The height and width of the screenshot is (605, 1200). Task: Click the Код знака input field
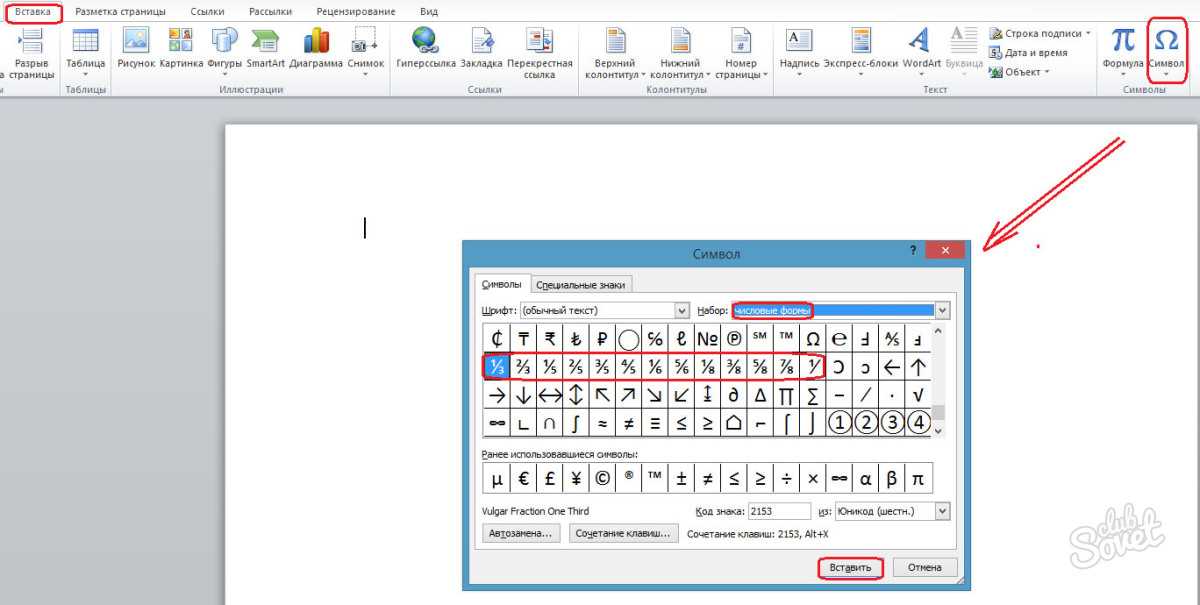click(x=779, y=511)
